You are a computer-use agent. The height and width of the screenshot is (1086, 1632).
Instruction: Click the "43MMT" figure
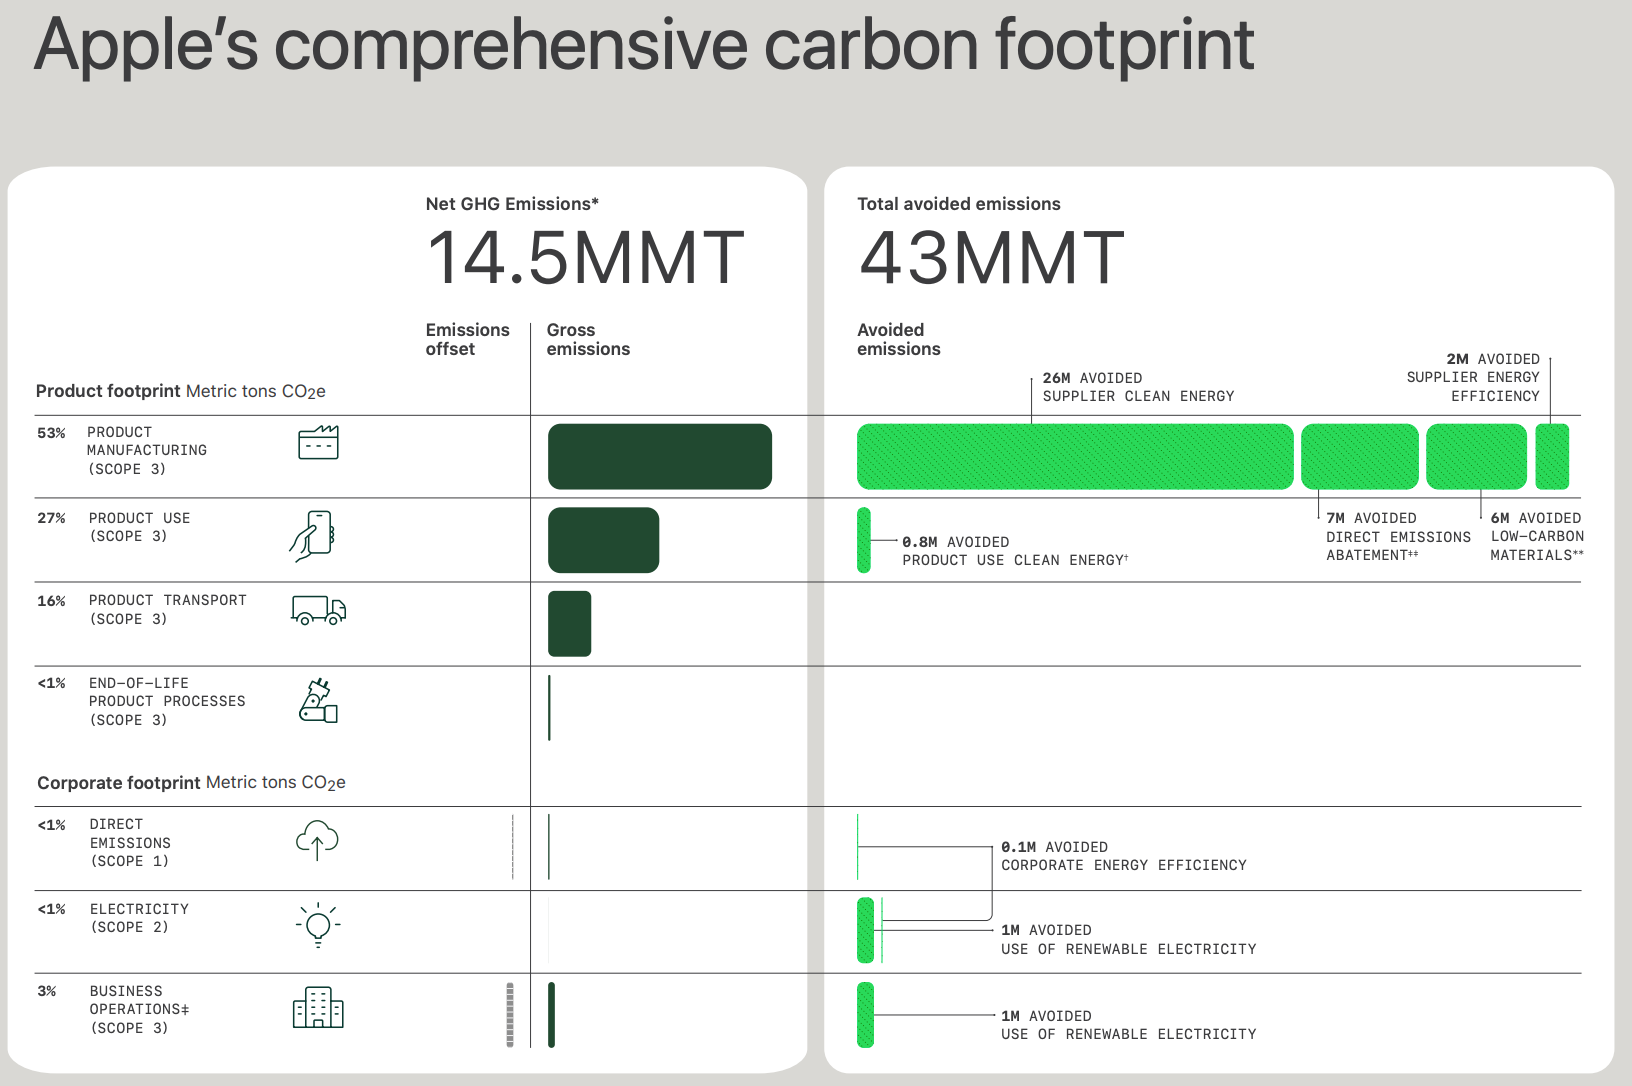click(x=992, y=258)
